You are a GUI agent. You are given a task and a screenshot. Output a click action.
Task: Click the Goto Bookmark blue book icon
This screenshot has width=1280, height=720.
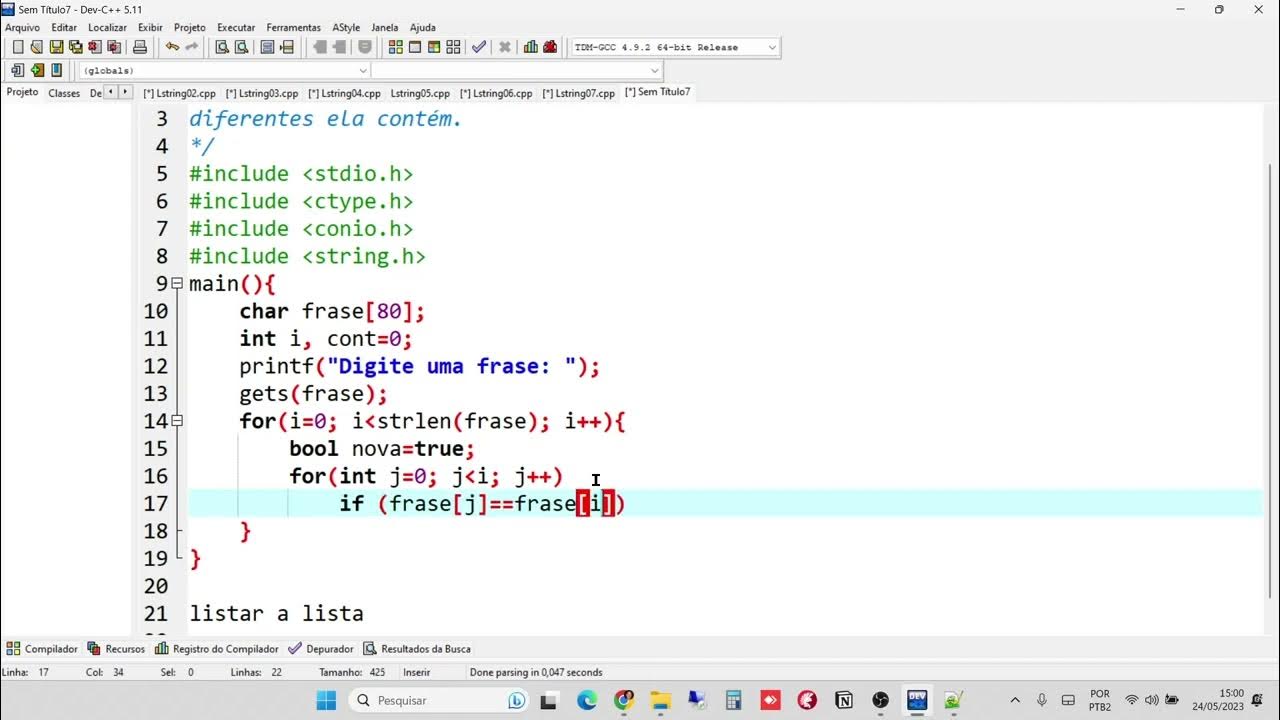click(56, 70)
